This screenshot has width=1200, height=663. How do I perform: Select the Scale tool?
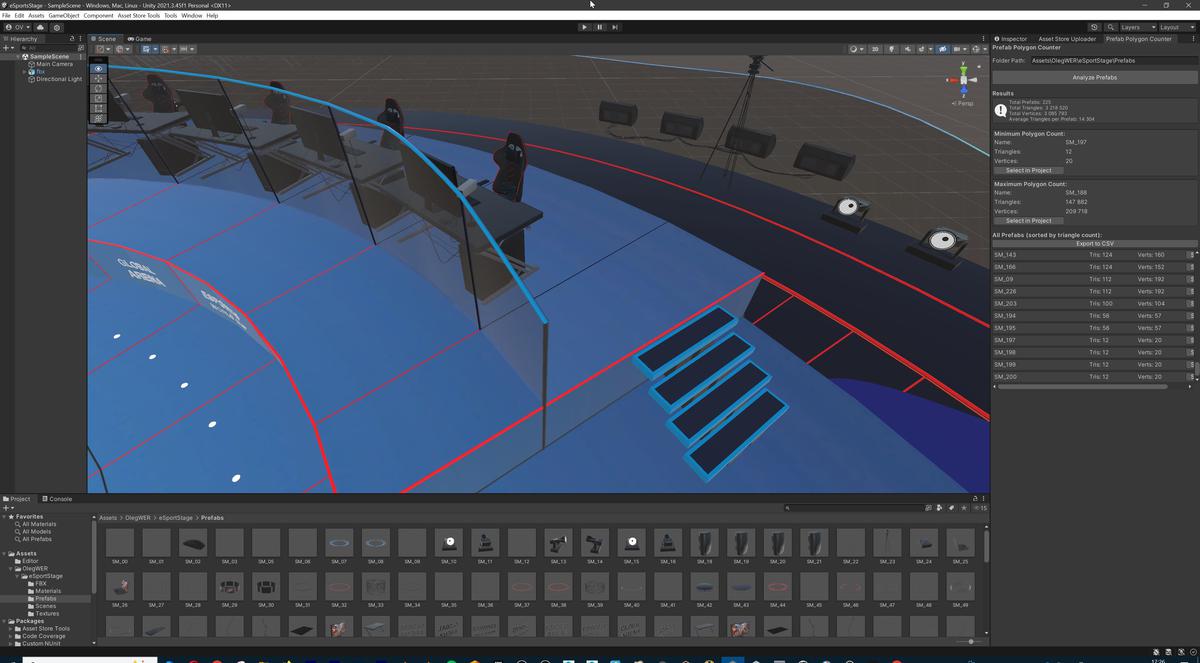tap(98, 98)
